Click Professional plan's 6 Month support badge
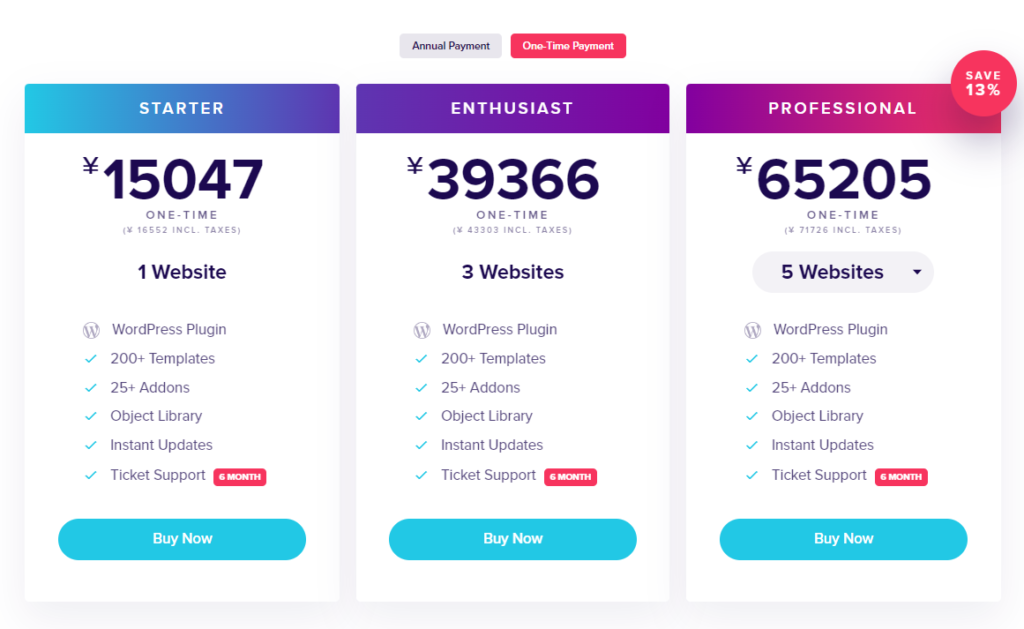The width and height of the screenshot is (1024, 629). (x=901, y=477)
